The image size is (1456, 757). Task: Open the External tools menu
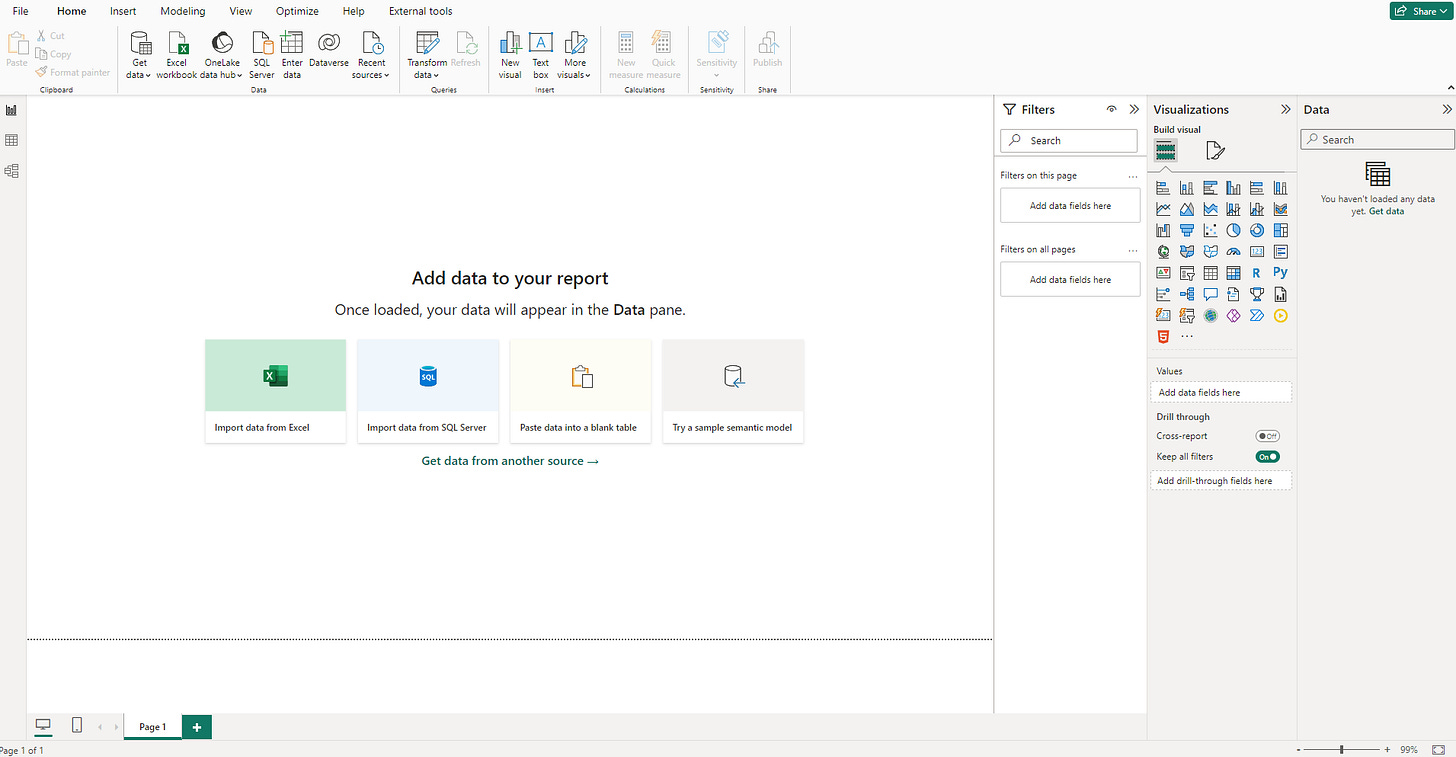420,11
